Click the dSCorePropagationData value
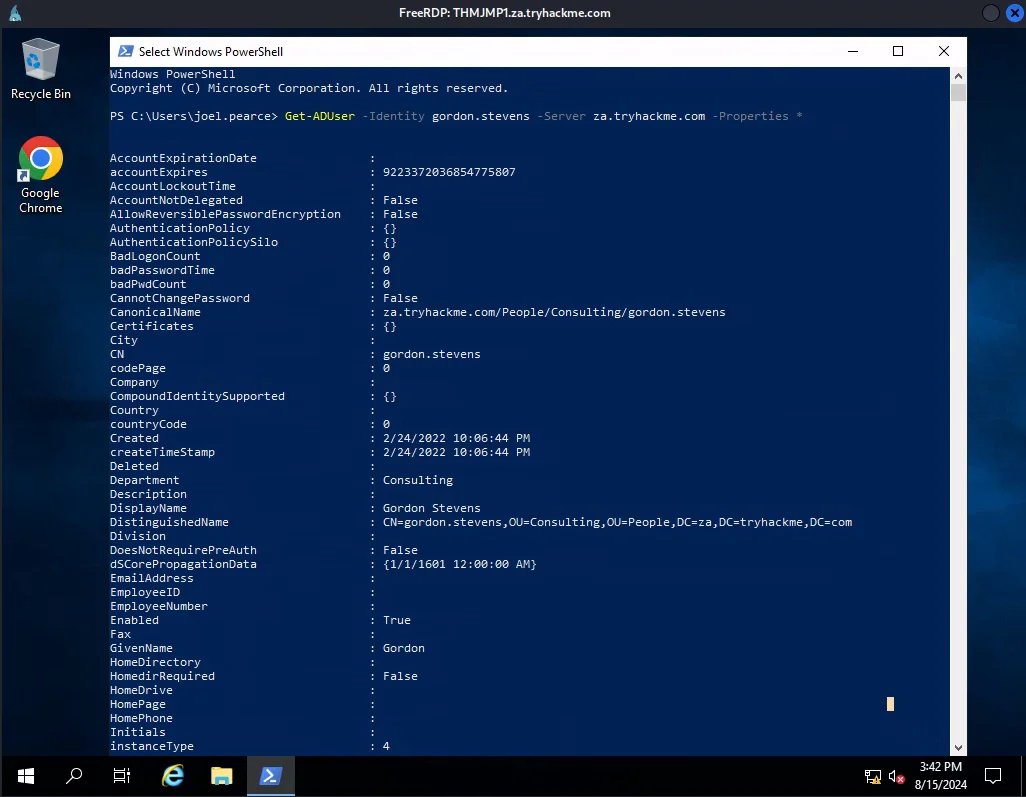Image resolution: width=1026 pixels, height=797 pixels. (x=459, y=564)
